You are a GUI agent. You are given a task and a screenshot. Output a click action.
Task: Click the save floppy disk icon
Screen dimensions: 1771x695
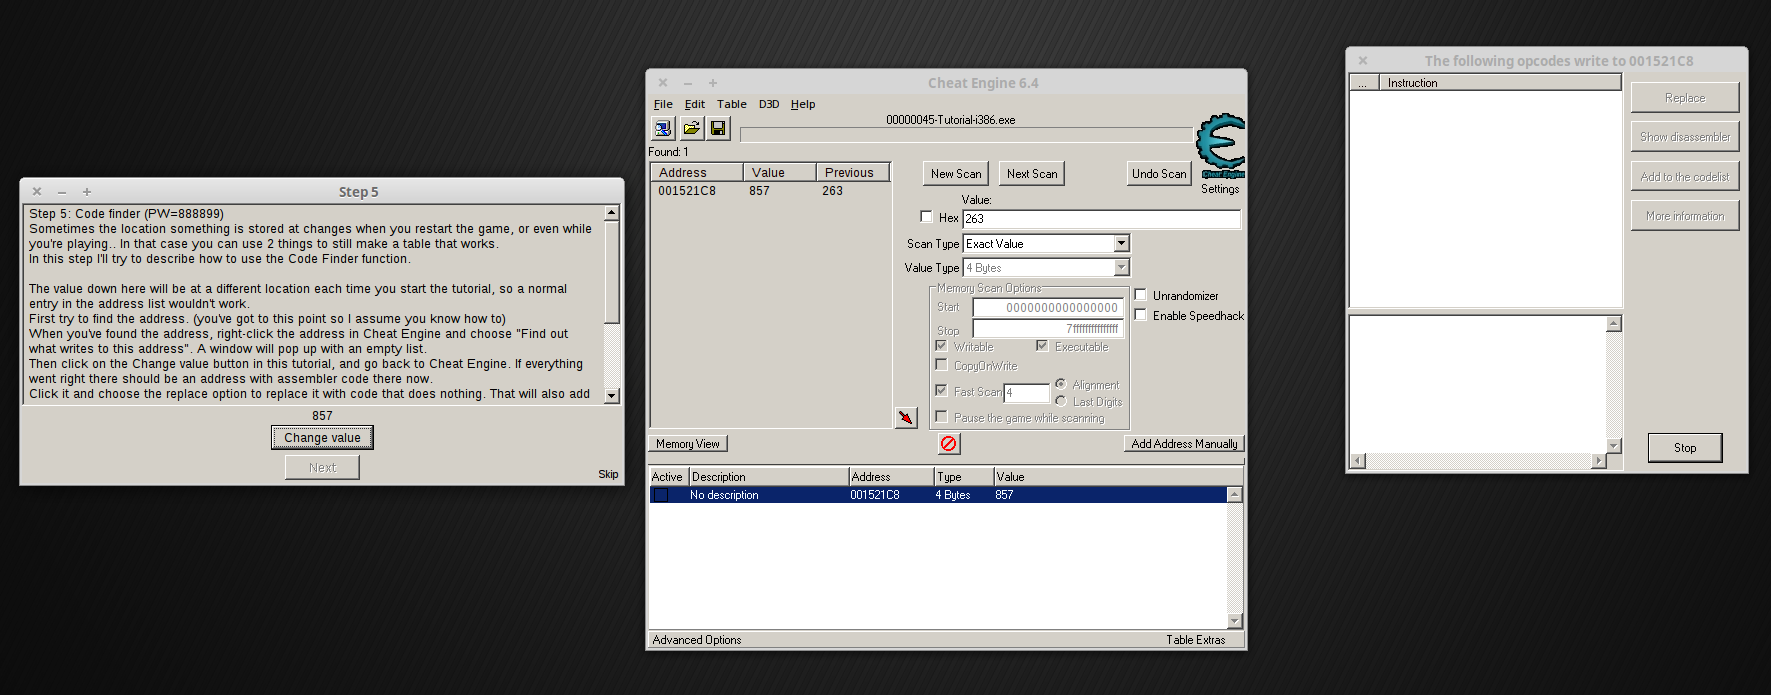point(718,129)
